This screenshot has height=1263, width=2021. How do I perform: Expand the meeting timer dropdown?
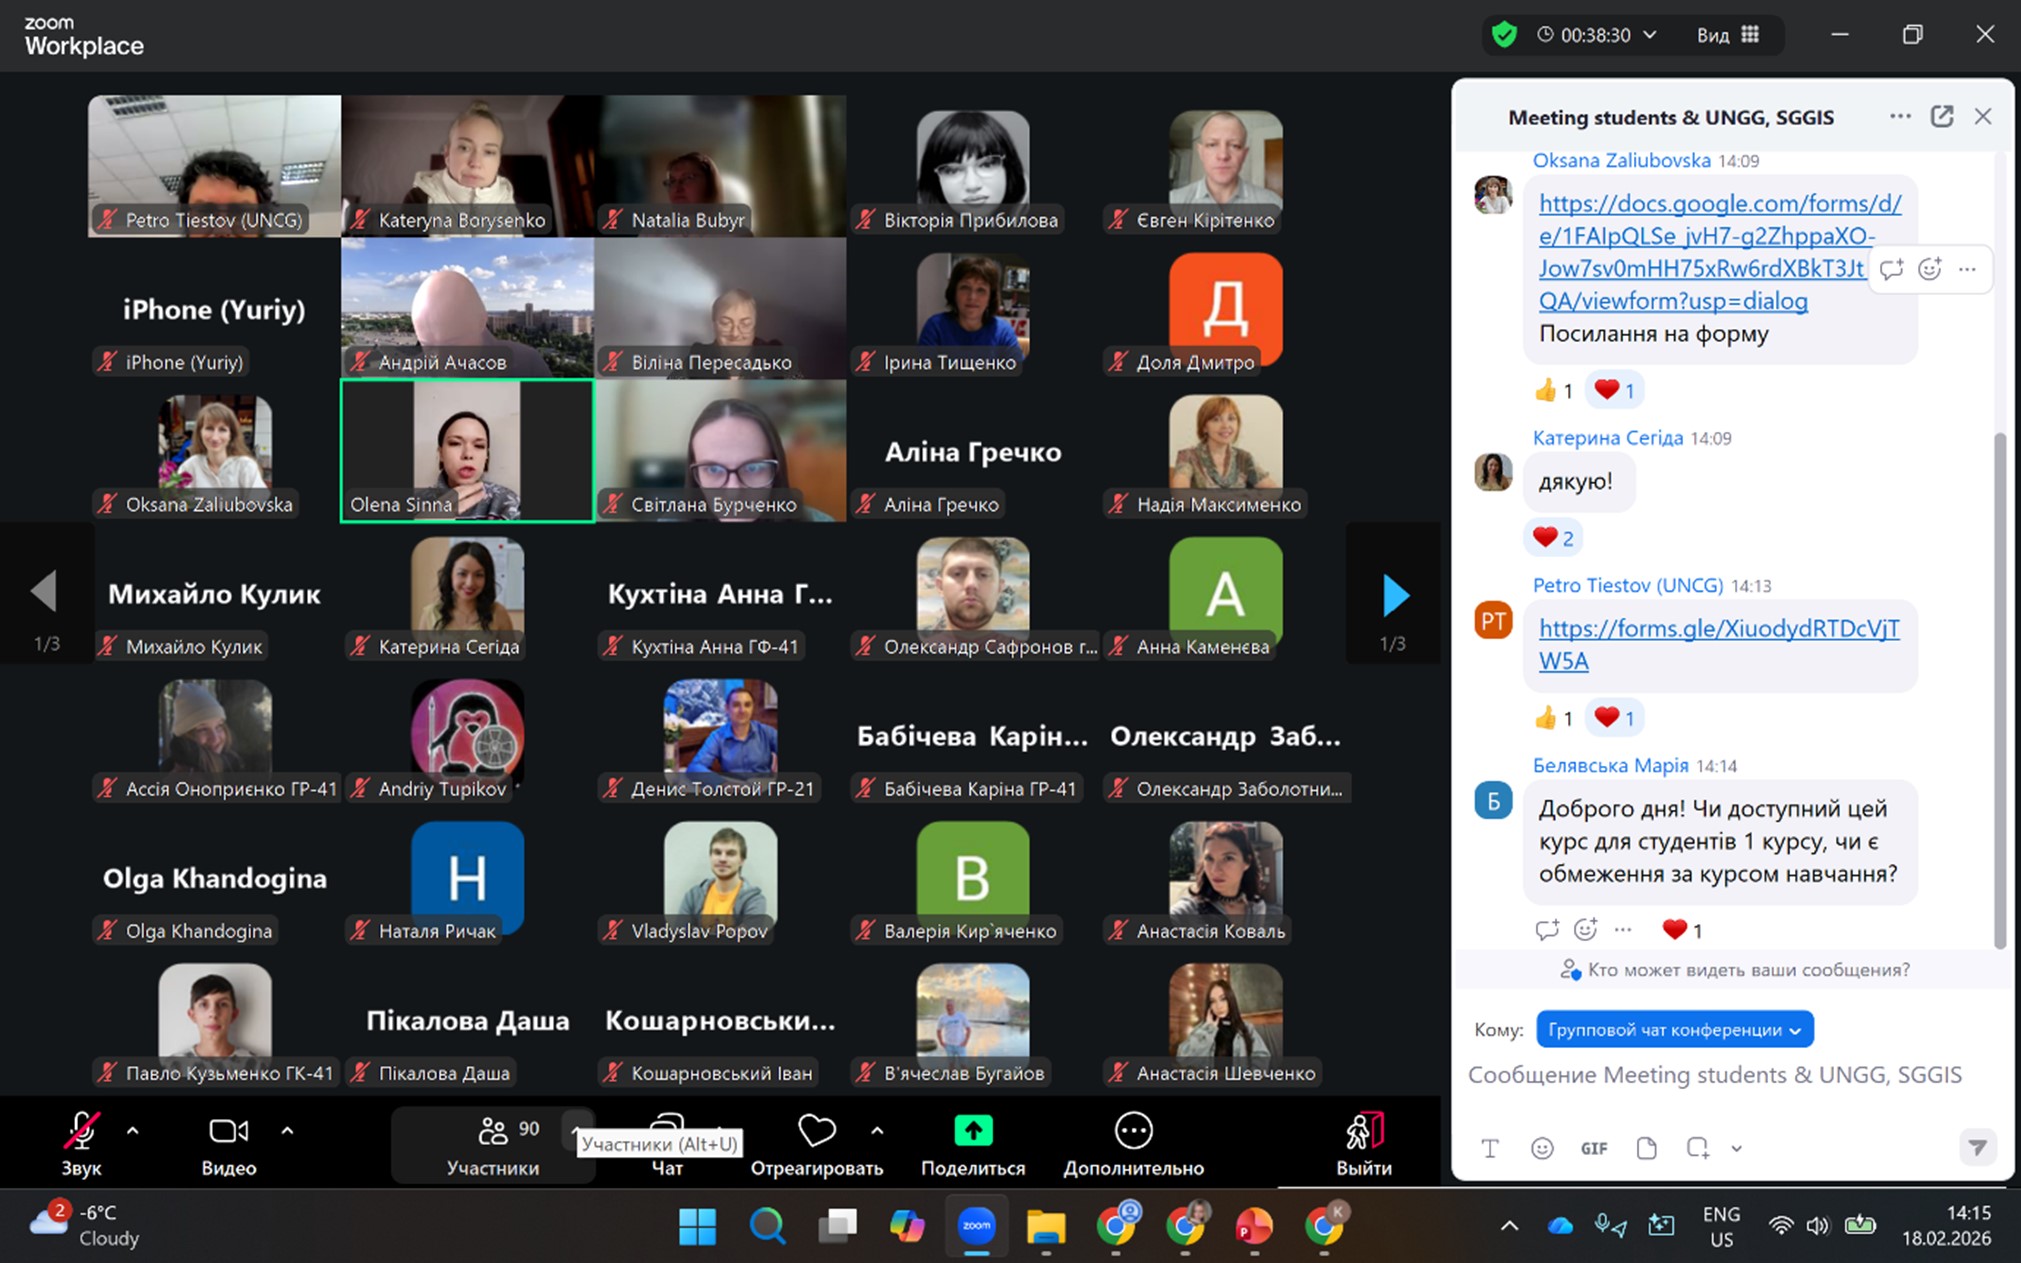tap(1650, 35)
